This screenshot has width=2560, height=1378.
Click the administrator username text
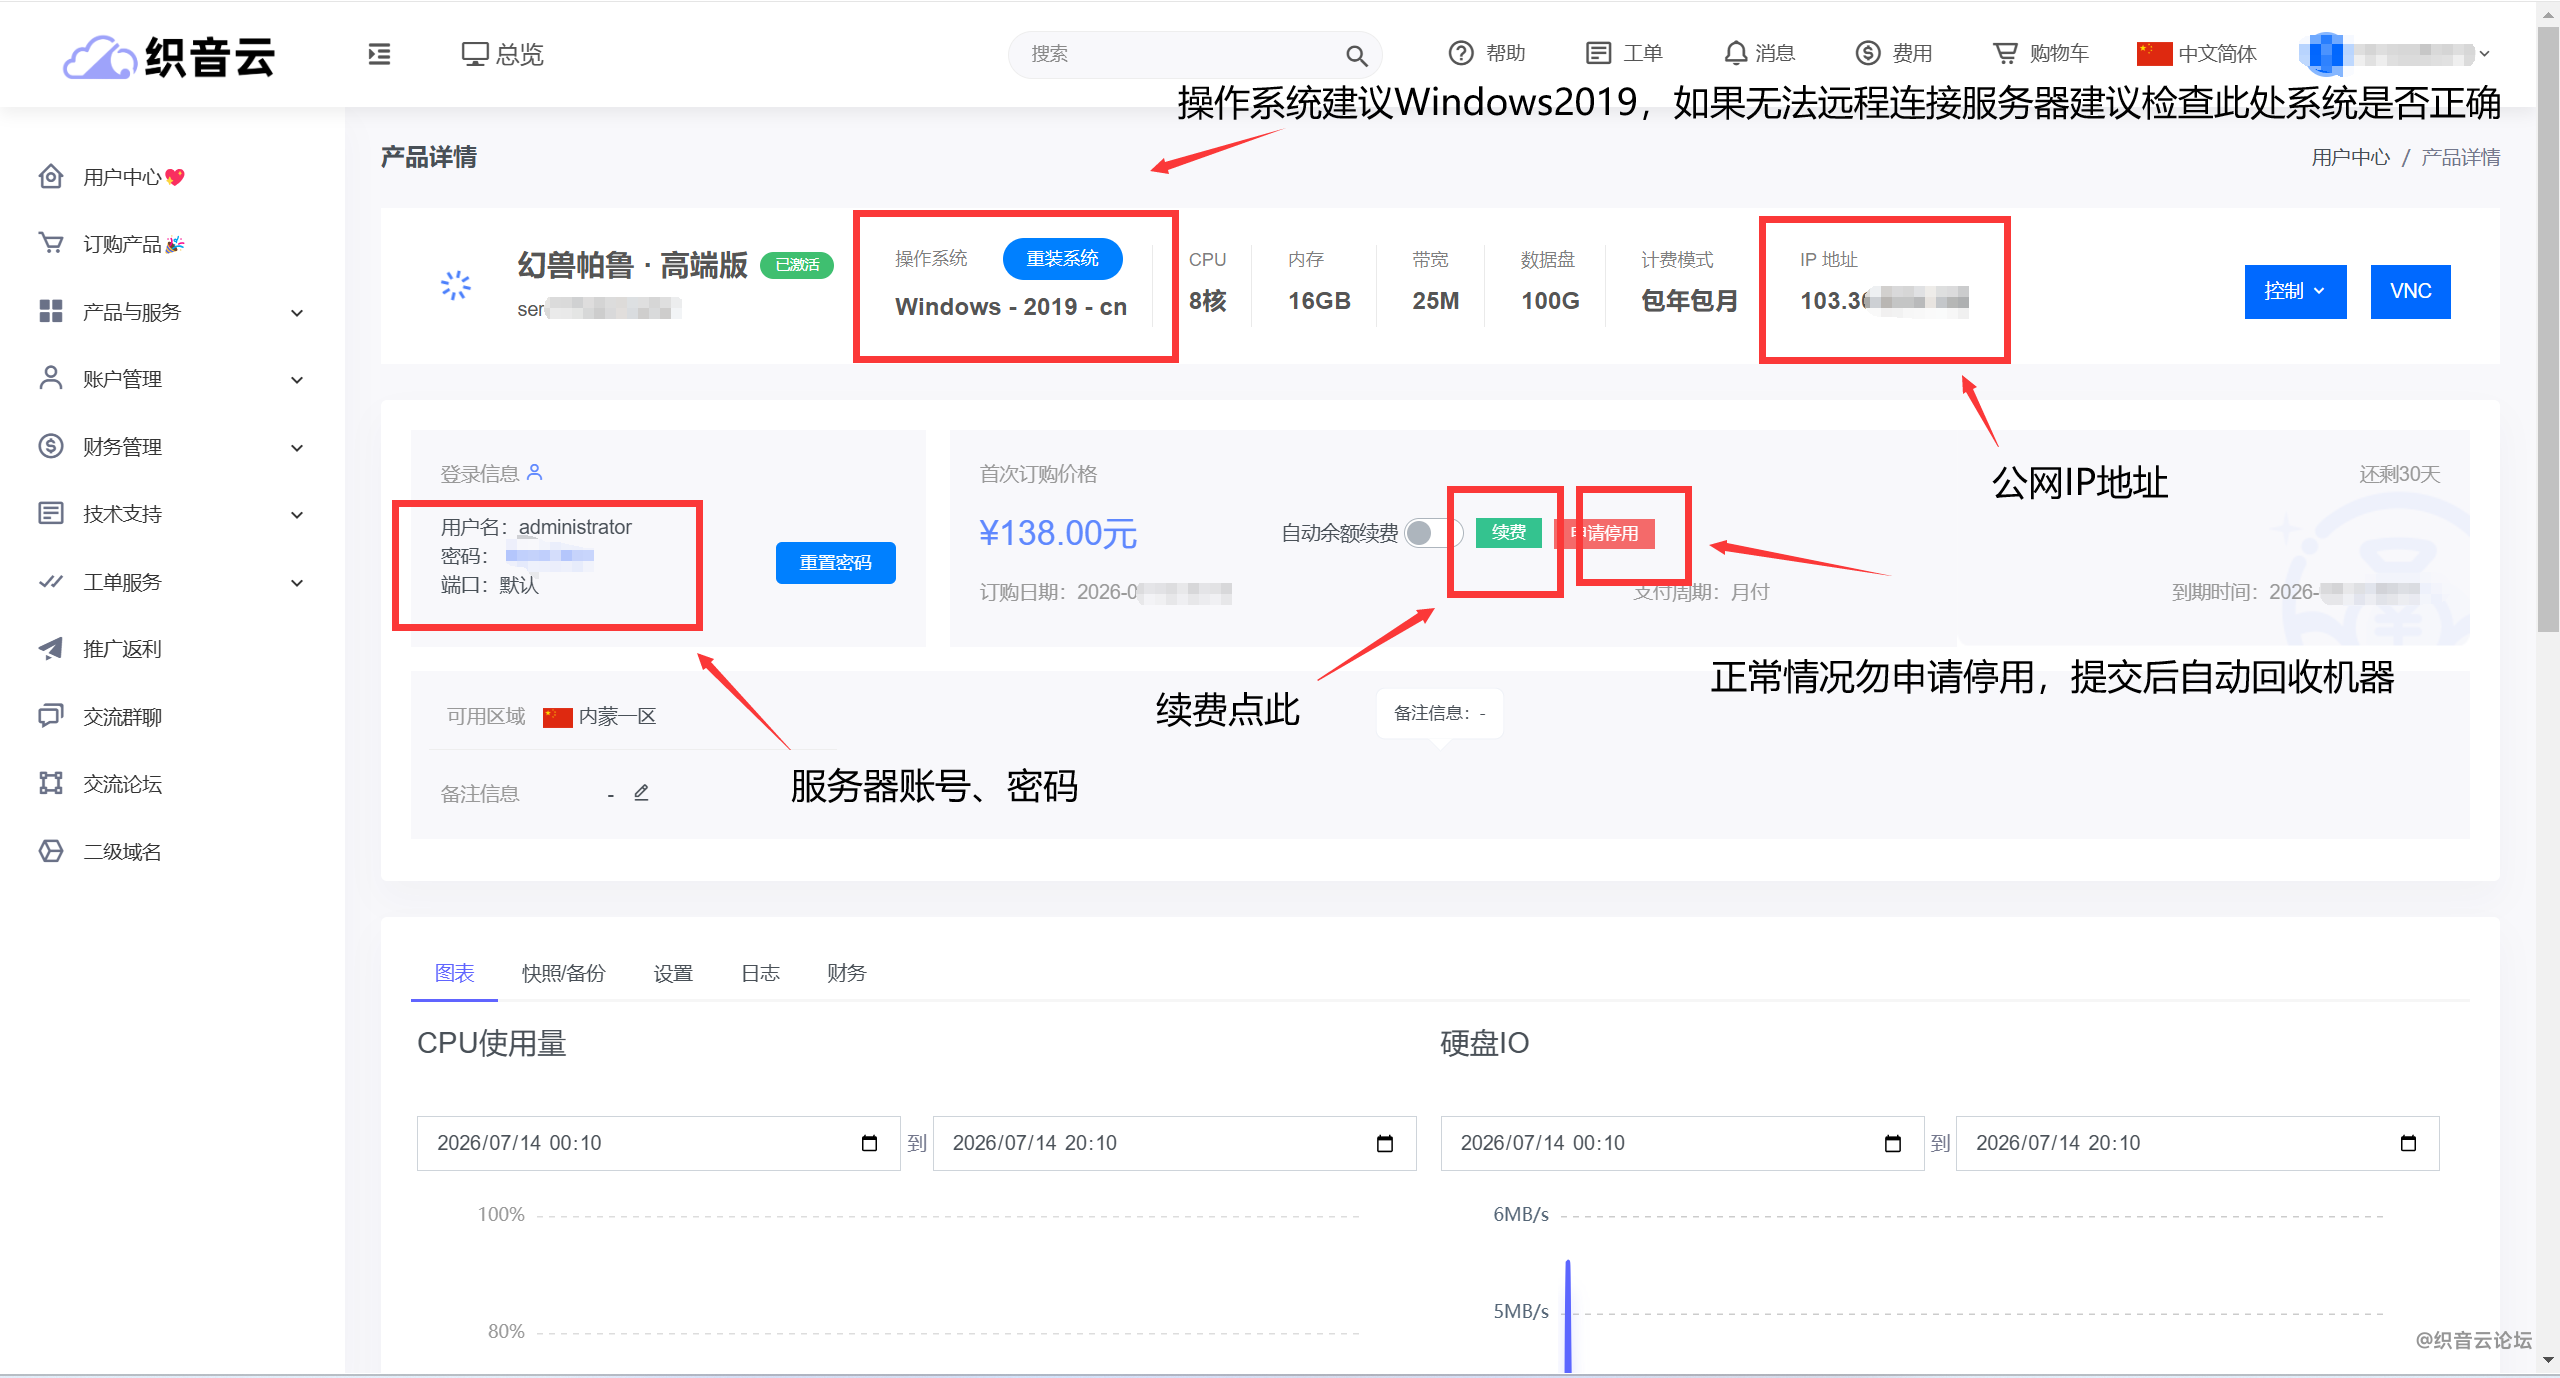(x=575, y=527)
